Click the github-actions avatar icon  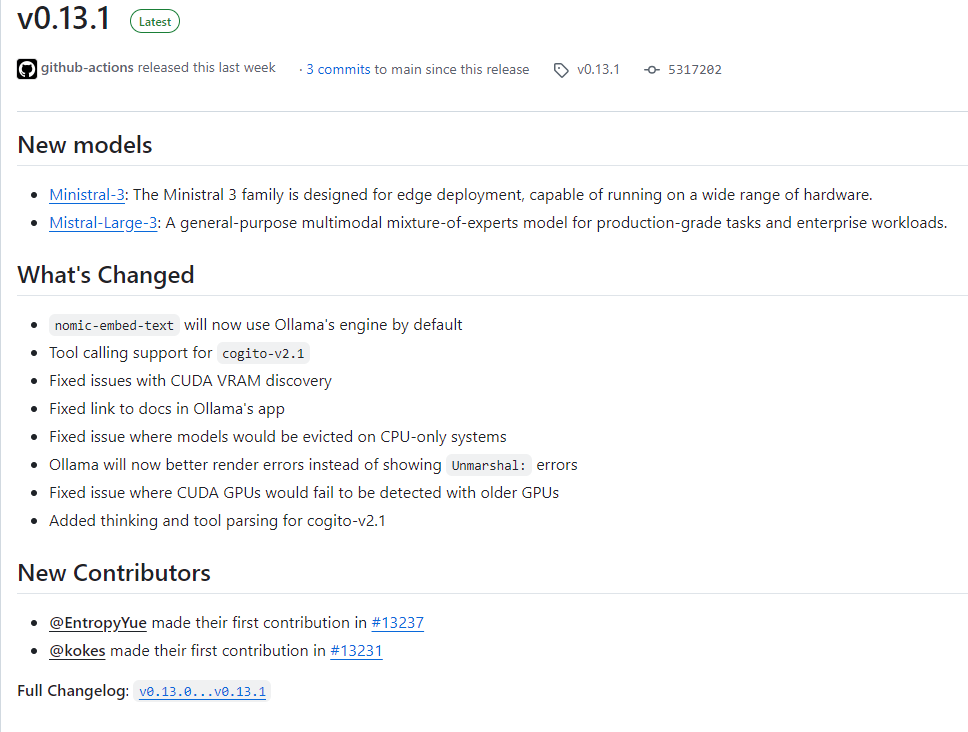(x=27, y=69)
